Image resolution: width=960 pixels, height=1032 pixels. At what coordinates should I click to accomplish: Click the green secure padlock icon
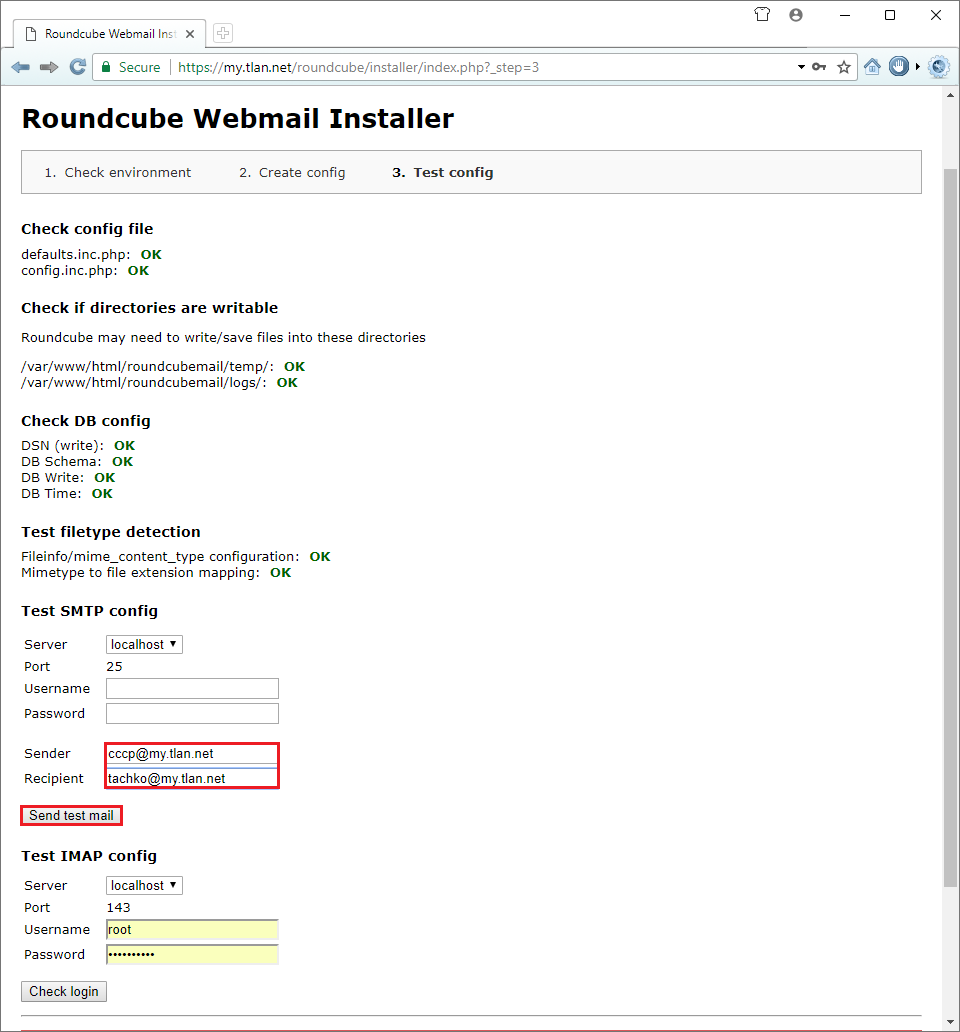[105, 67]
